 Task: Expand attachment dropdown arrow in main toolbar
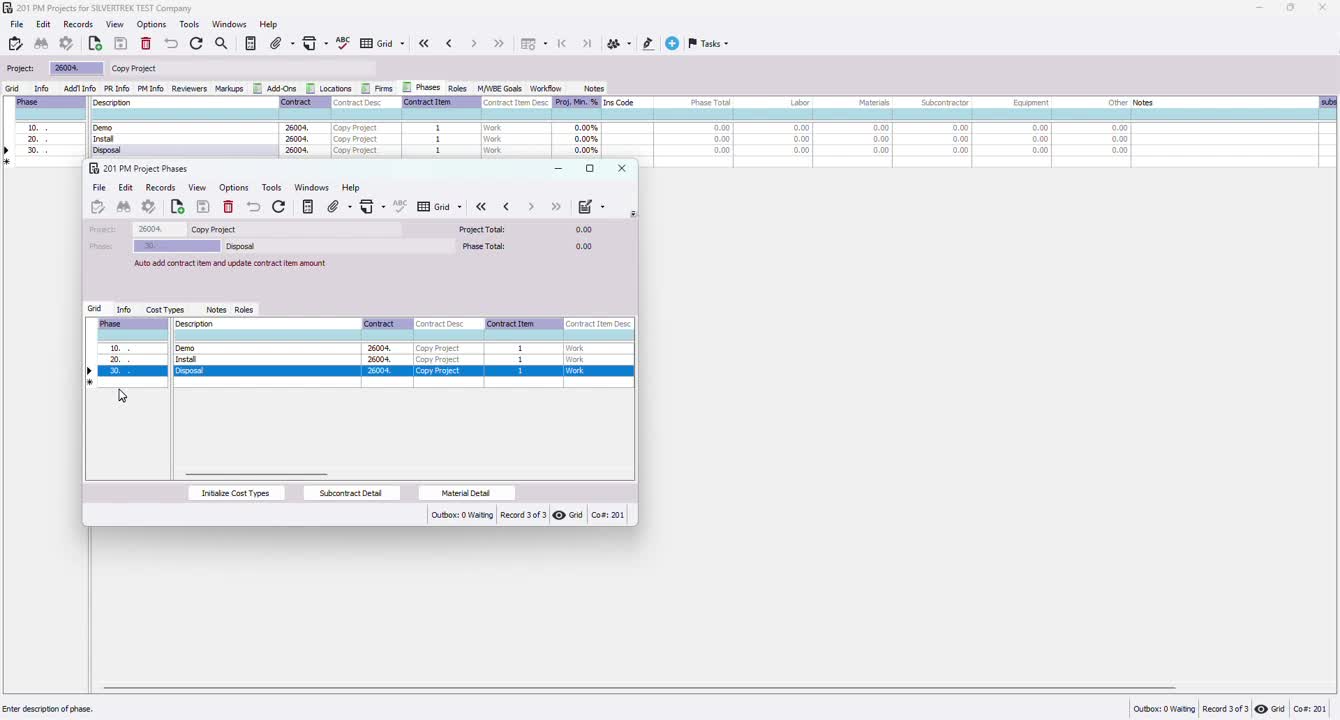[x=291, y=44]
